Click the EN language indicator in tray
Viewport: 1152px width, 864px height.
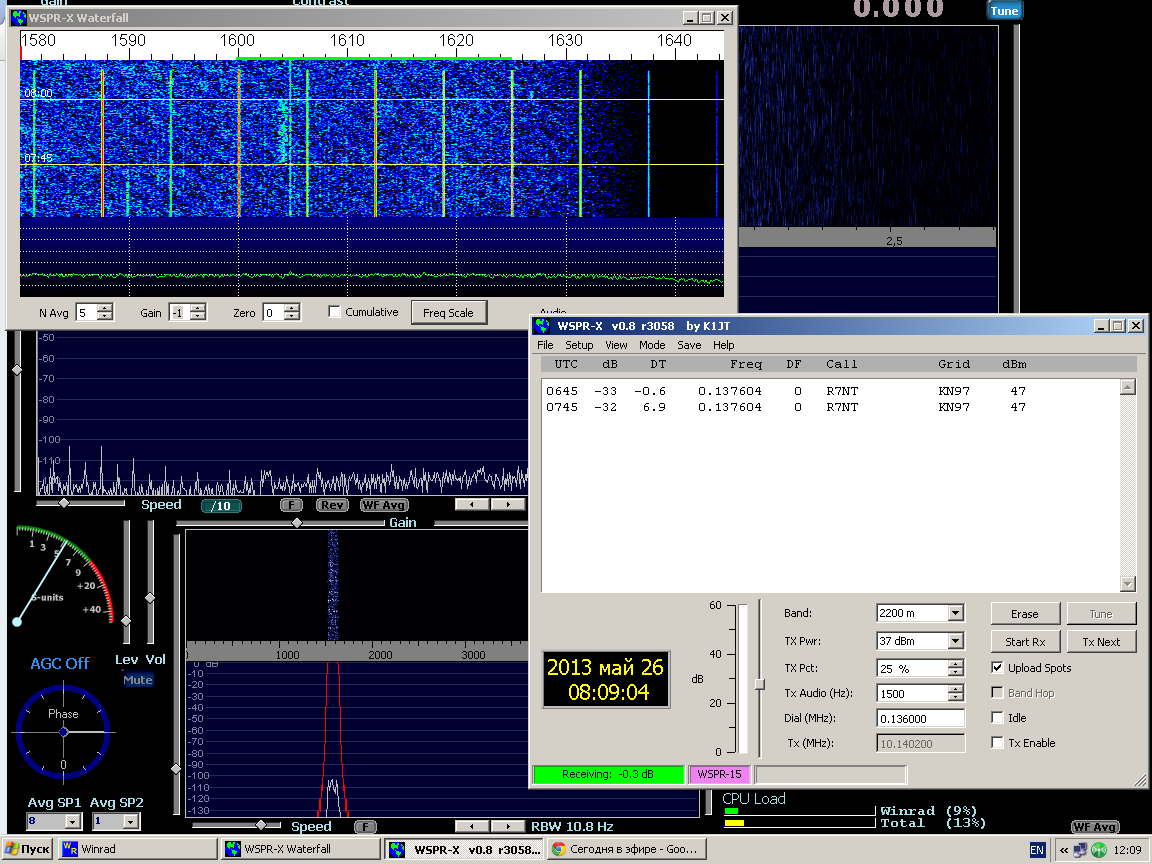[1037, 849]
